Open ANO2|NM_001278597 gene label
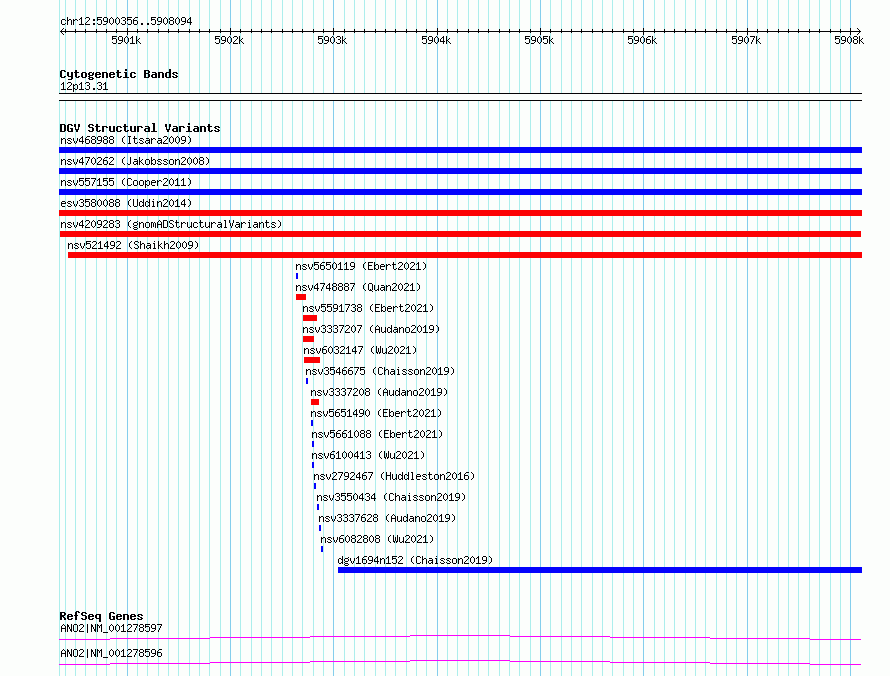The image size is (890, 676). pyautogui.click(x=111, y=628)
